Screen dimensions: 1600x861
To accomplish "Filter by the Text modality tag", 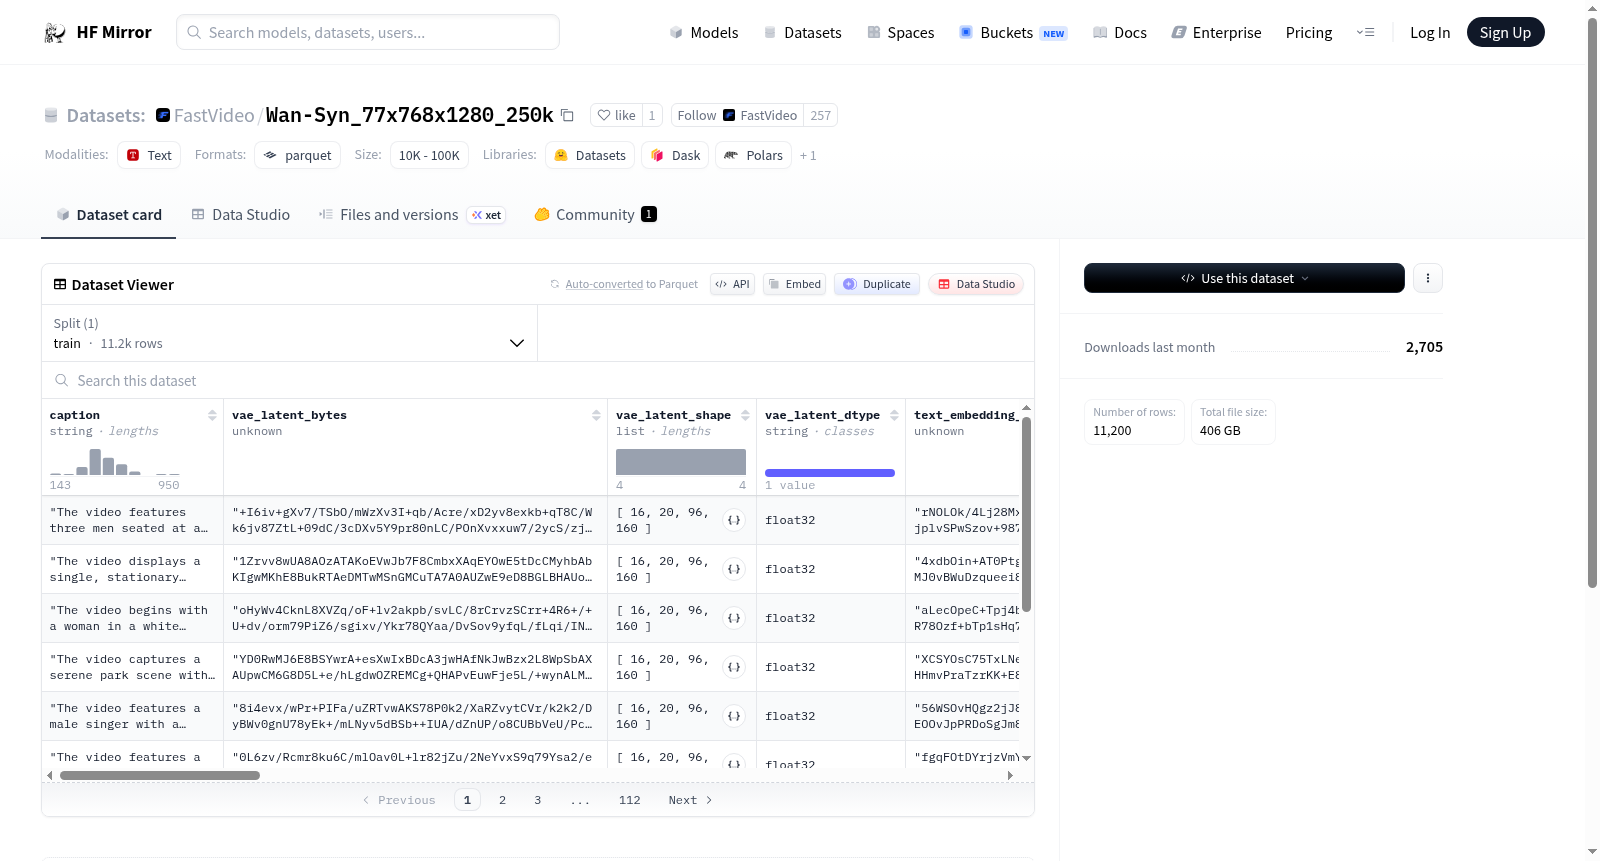I will [x=149, y=155].
